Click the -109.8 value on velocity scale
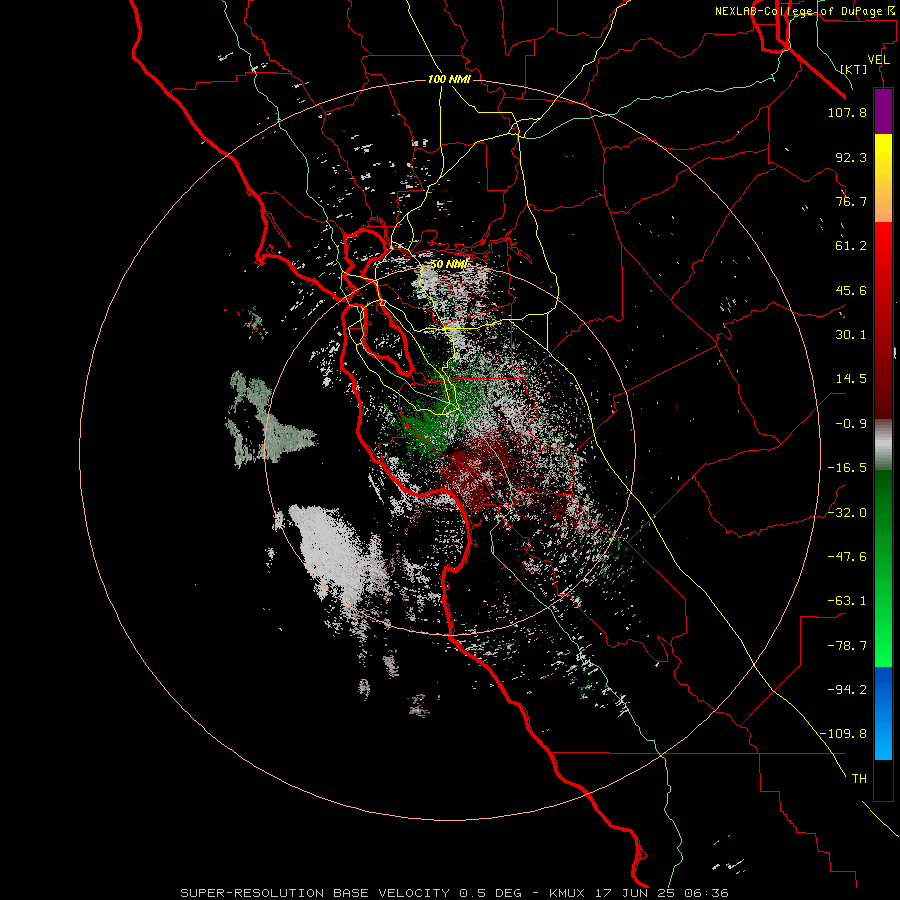 [844, 734]
